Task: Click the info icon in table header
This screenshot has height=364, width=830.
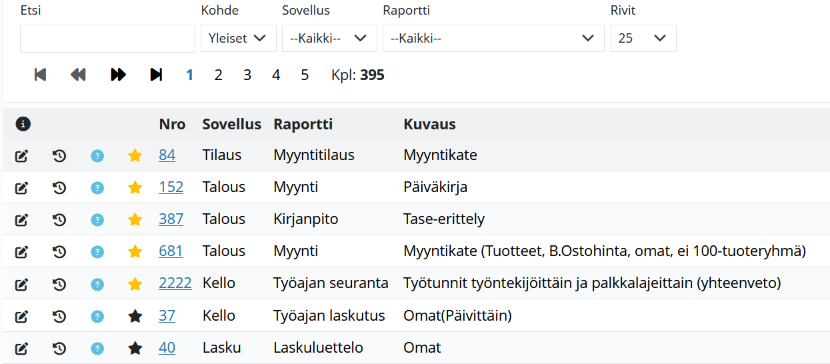Action: coord(23,124)
